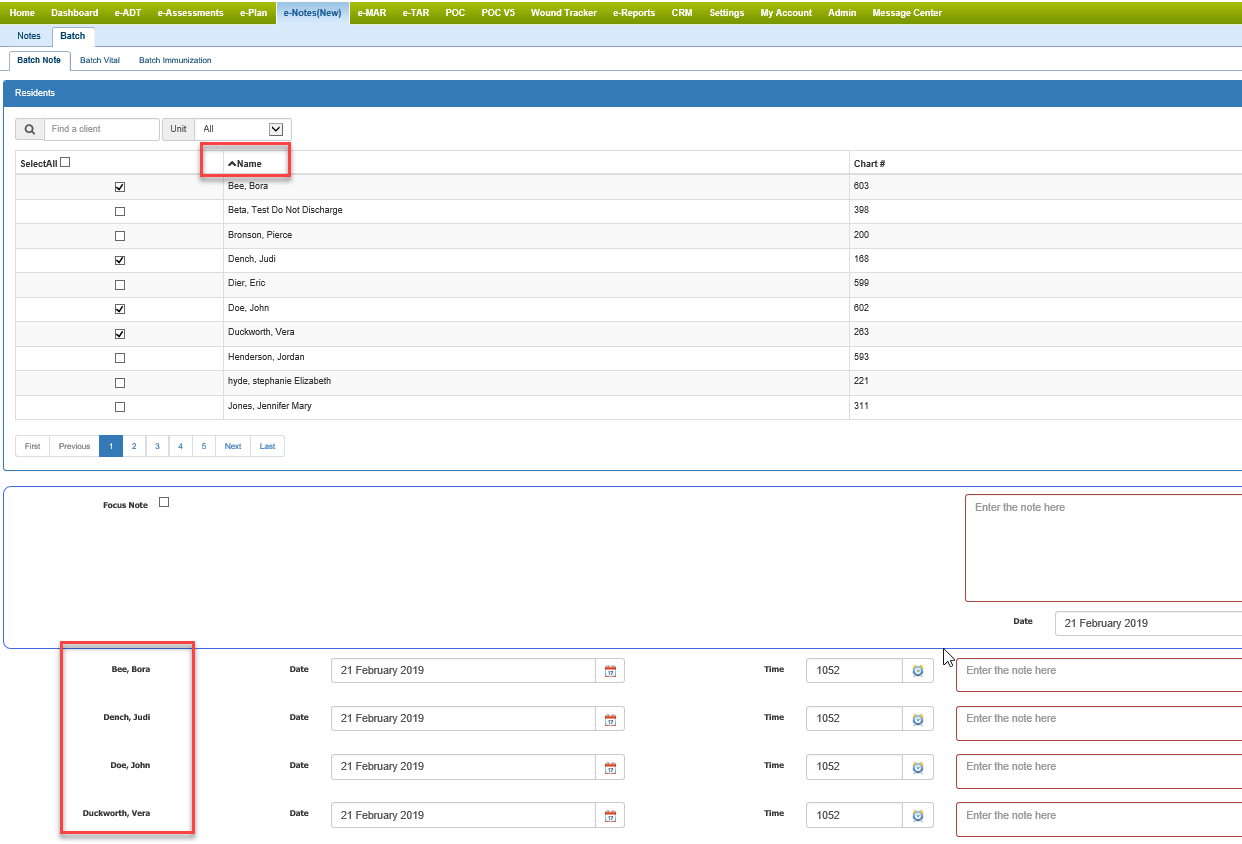Switch to Batch Vital sub-tab

[100, 60]
